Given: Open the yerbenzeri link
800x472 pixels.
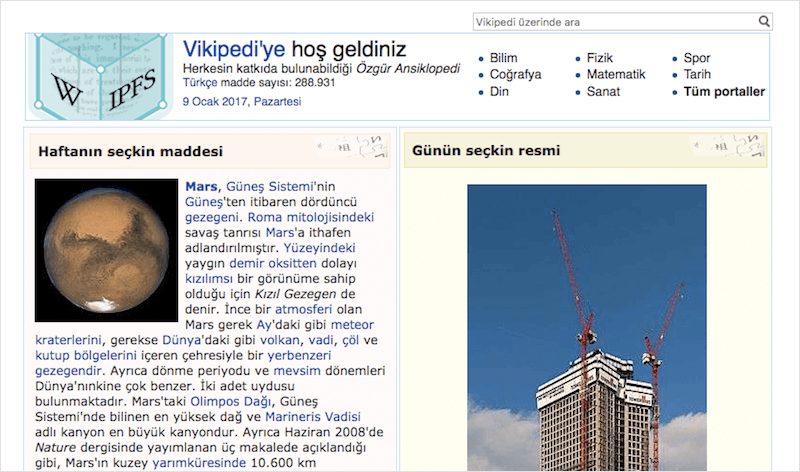Looking at the screenshot, I should pyautogui.click(x=299, y=355).
